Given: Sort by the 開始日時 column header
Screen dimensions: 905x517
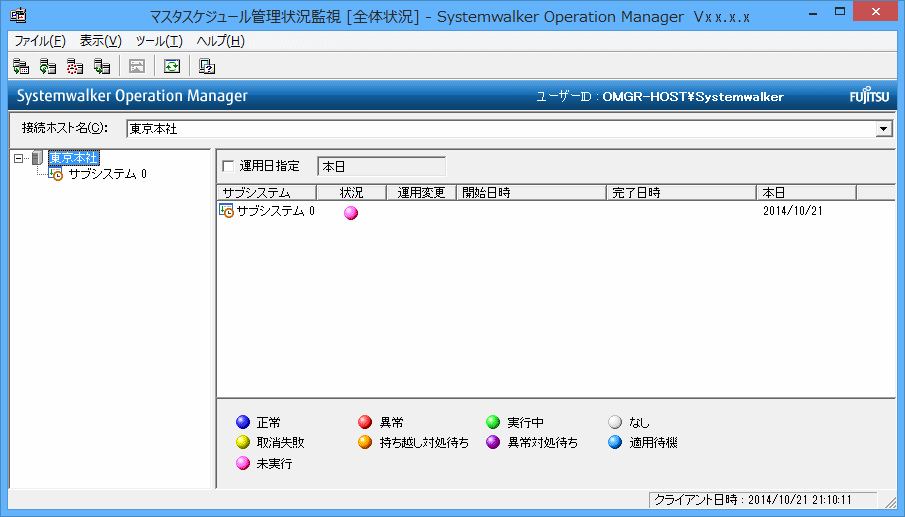Looking at the screenshot, I should pyautogui.click(x=531, y=193).
